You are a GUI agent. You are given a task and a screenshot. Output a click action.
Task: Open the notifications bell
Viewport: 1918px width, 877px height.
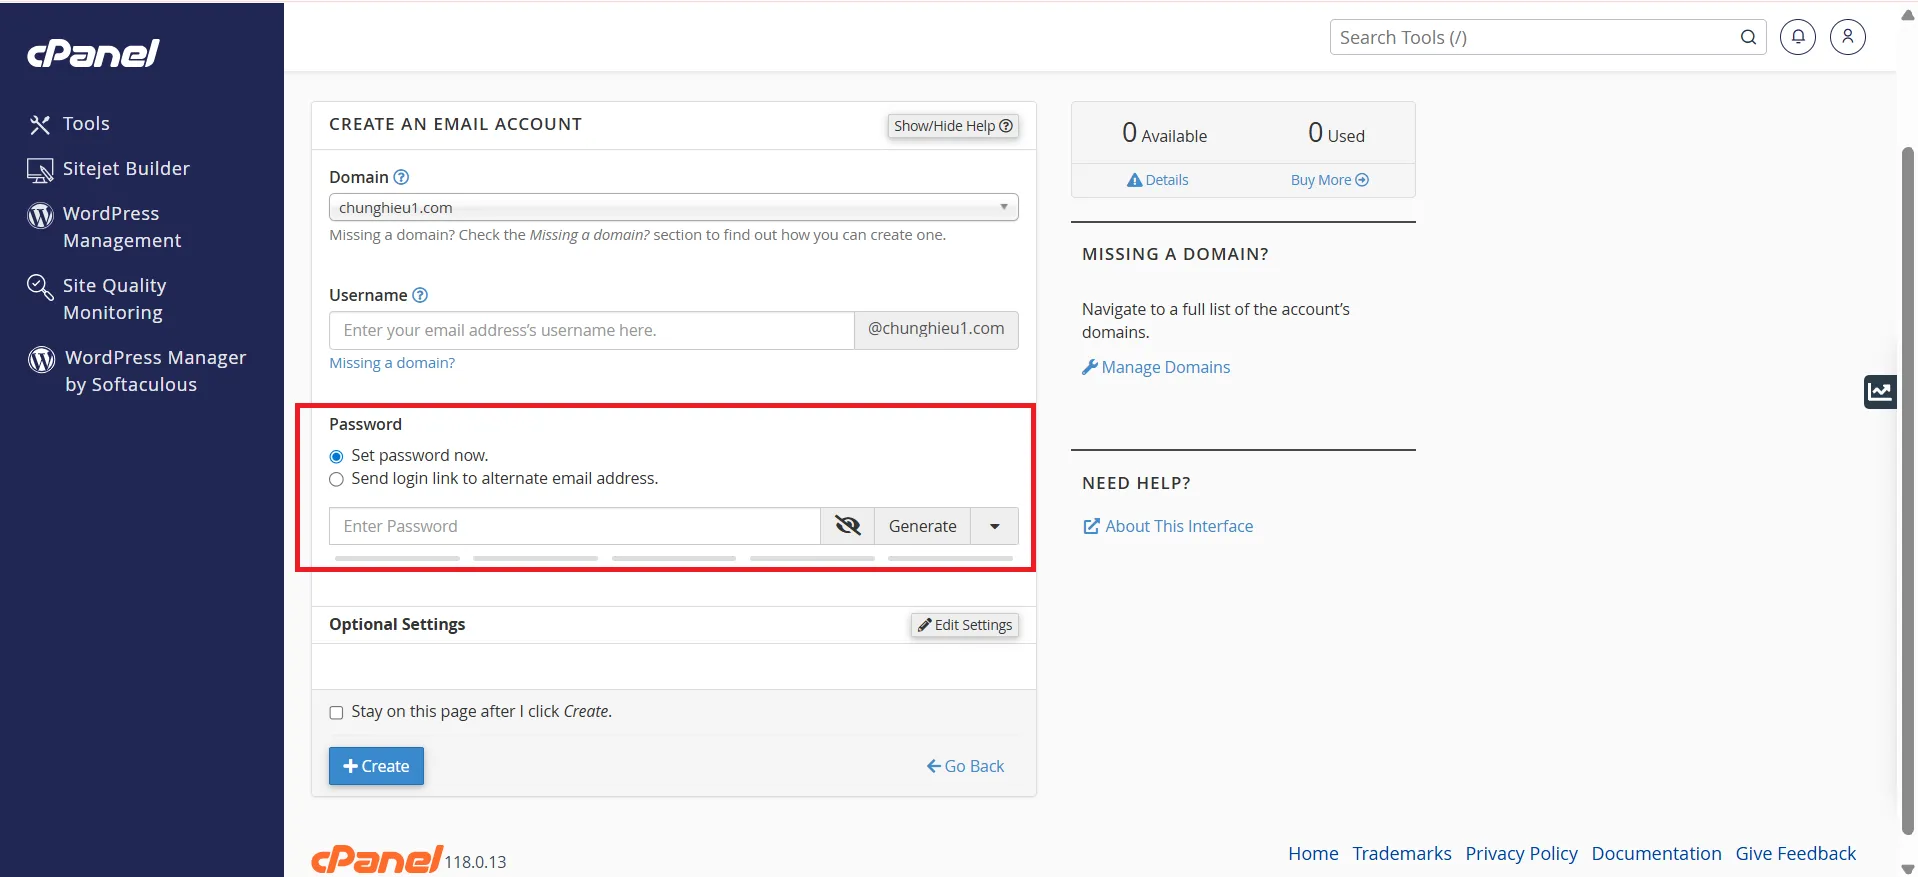click(1798, 37)
